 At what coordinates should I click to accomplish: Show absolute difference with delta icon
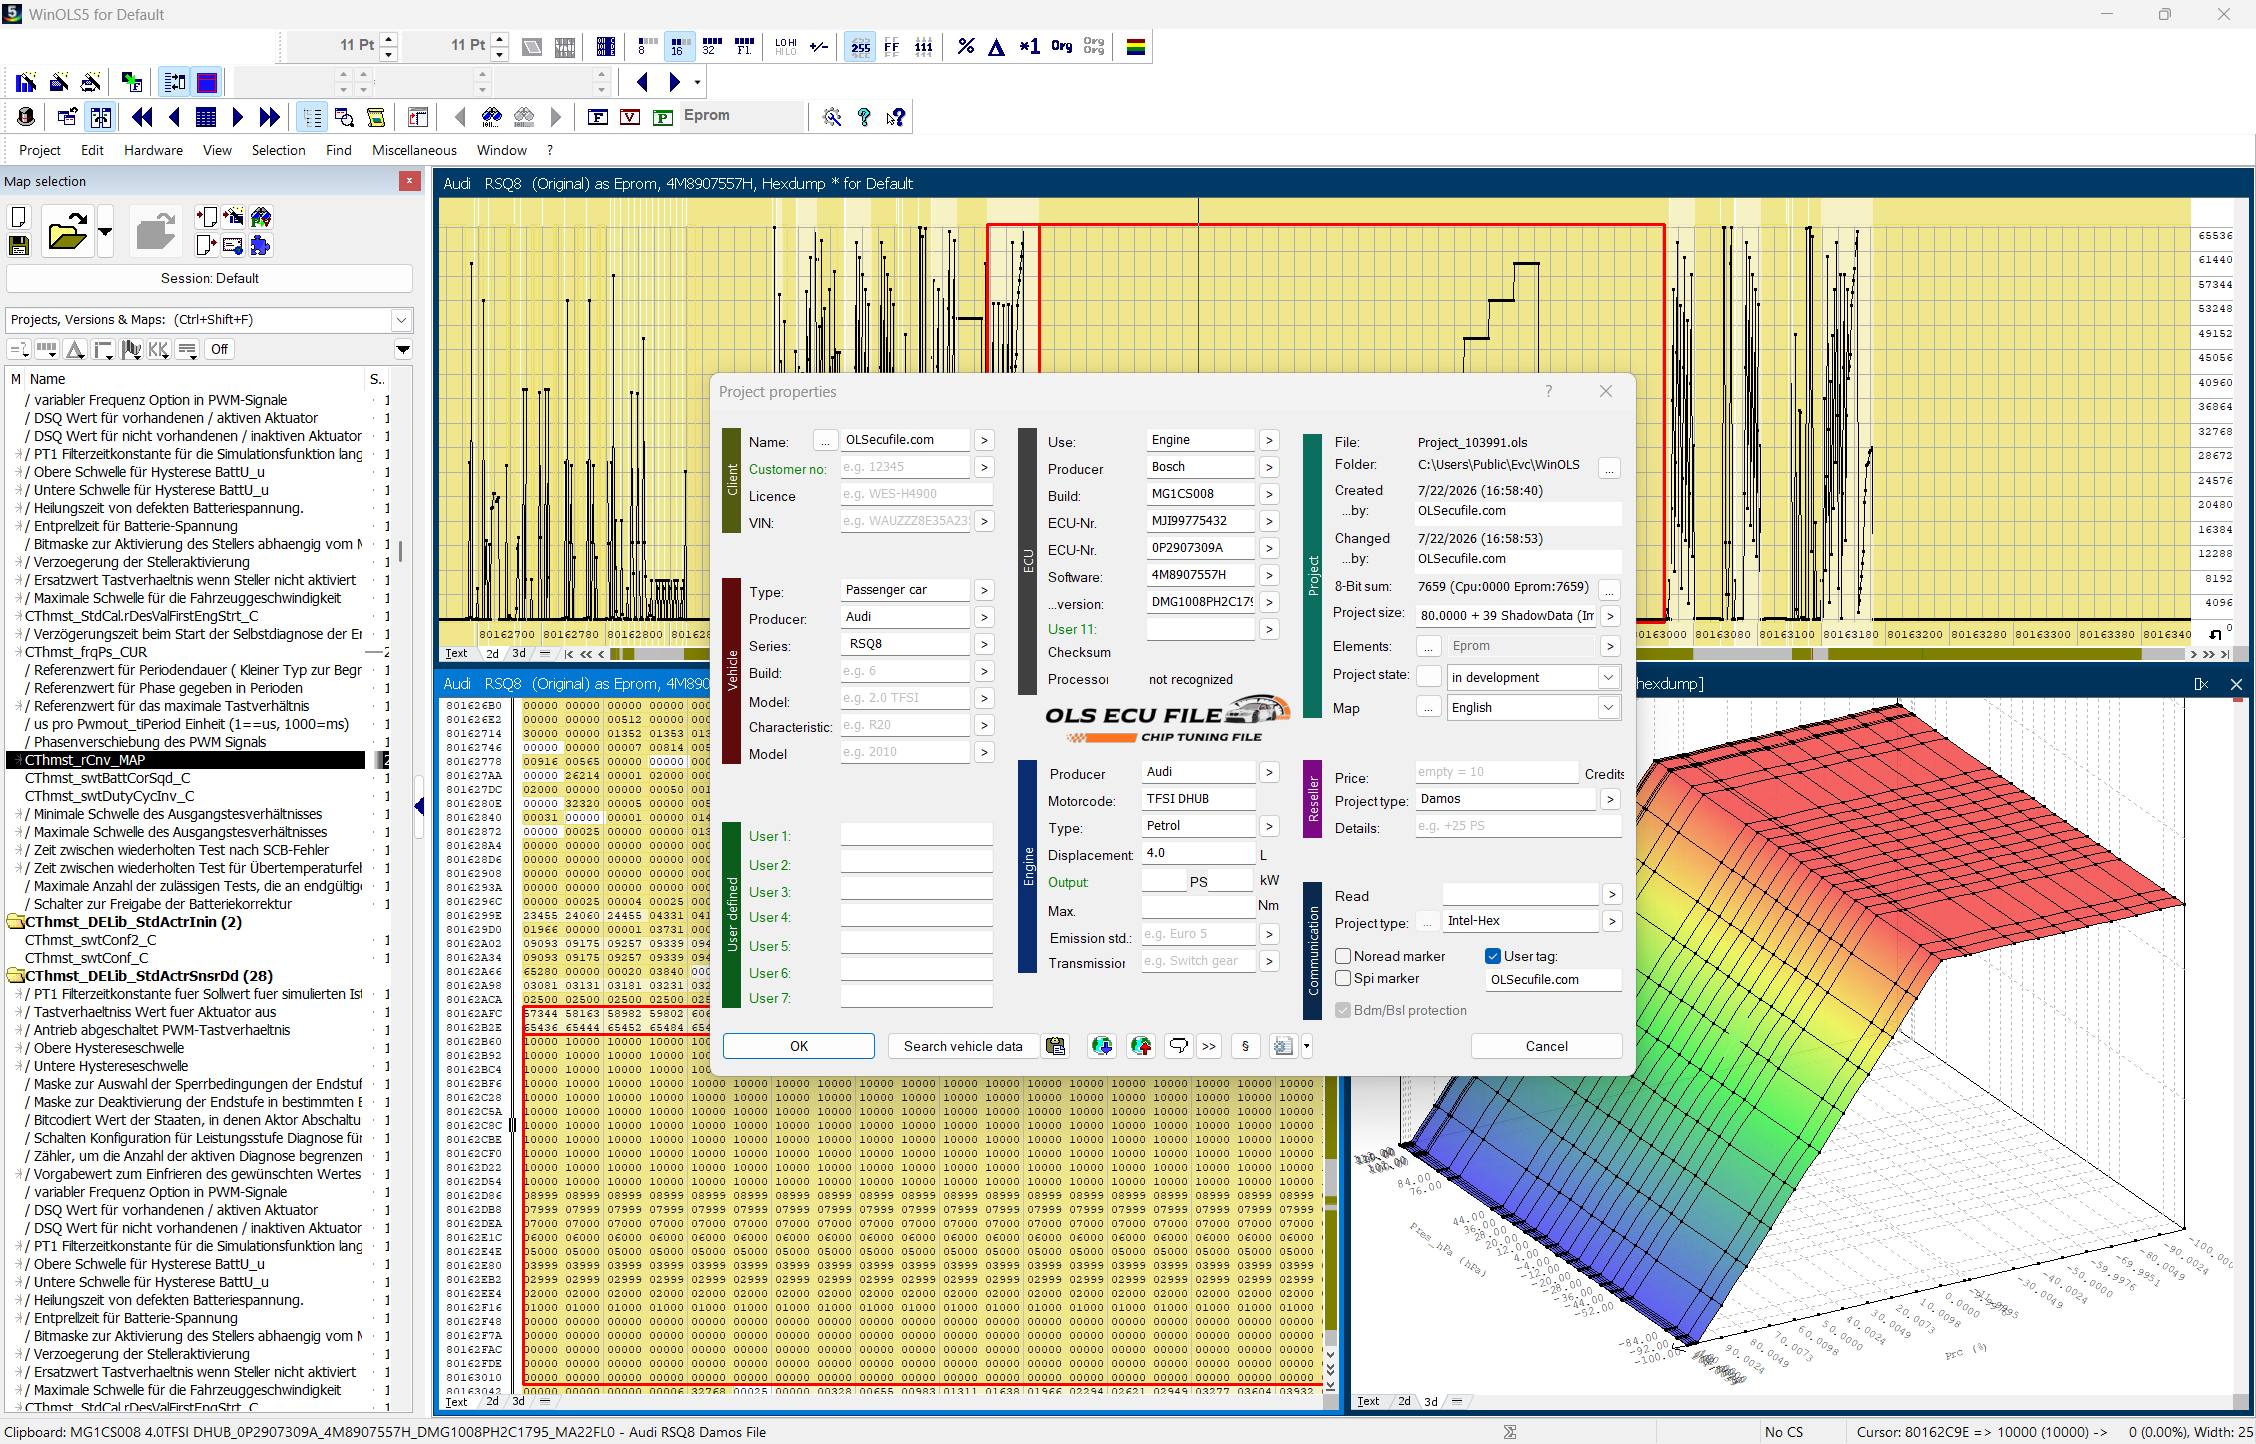pyautogui.click(x=997, y=46)
